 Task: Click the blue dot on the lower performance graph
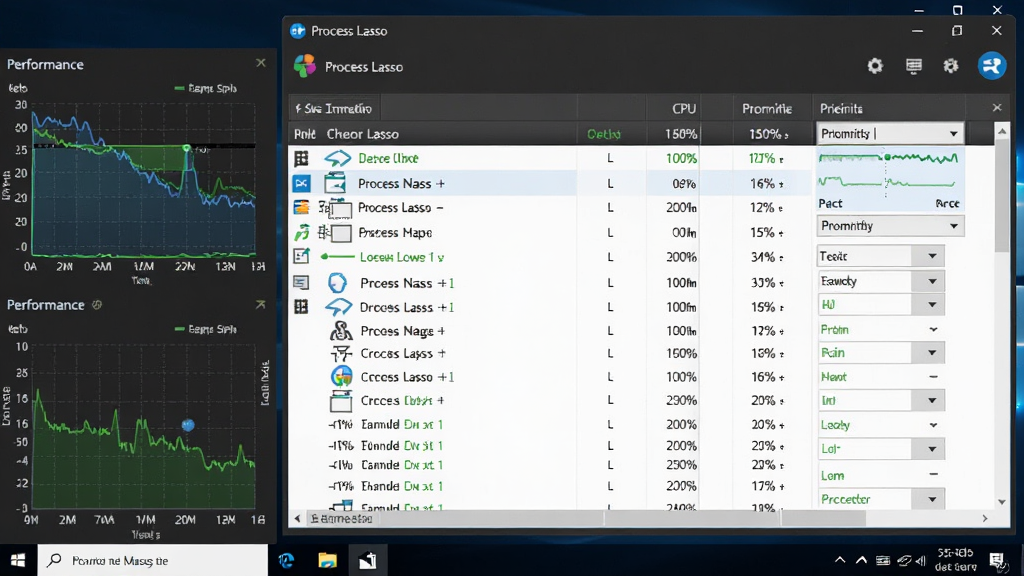(x=188, y=425)
